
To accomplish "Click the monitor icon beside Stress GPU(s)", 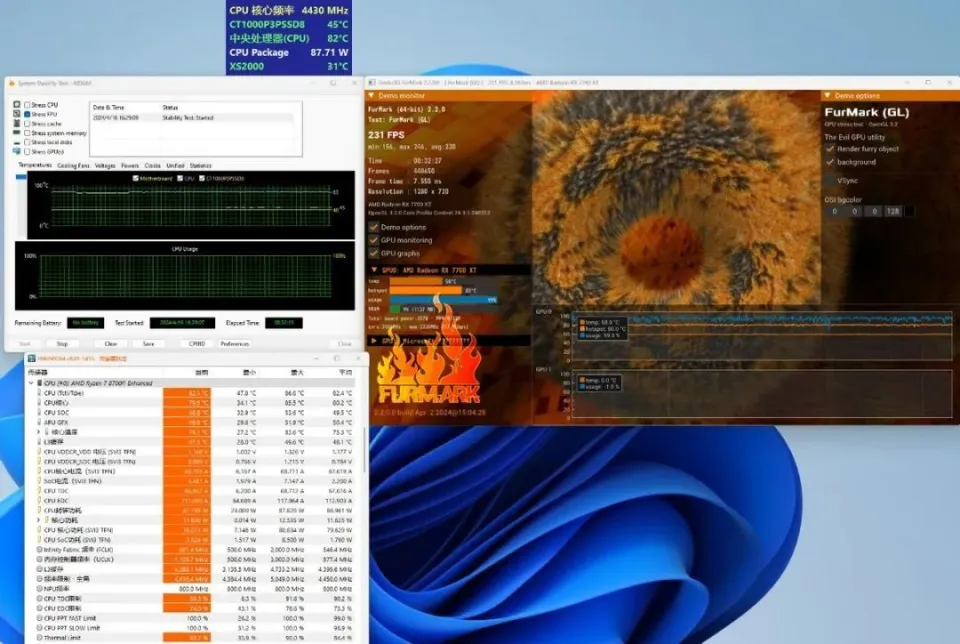I will pyautogui.click(x=17, y=151).
